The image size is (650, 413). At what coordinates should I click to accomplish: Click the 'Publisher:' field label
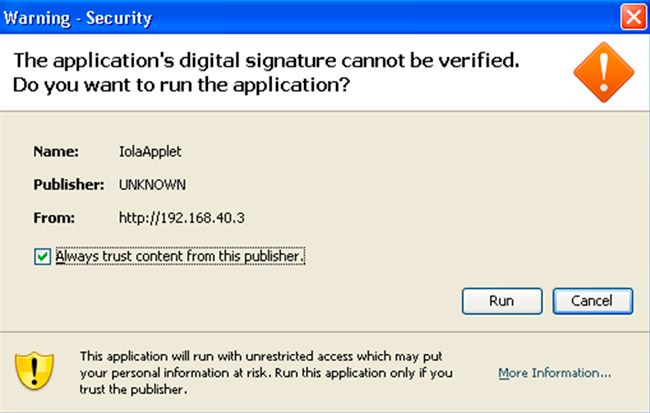(69, 185)
